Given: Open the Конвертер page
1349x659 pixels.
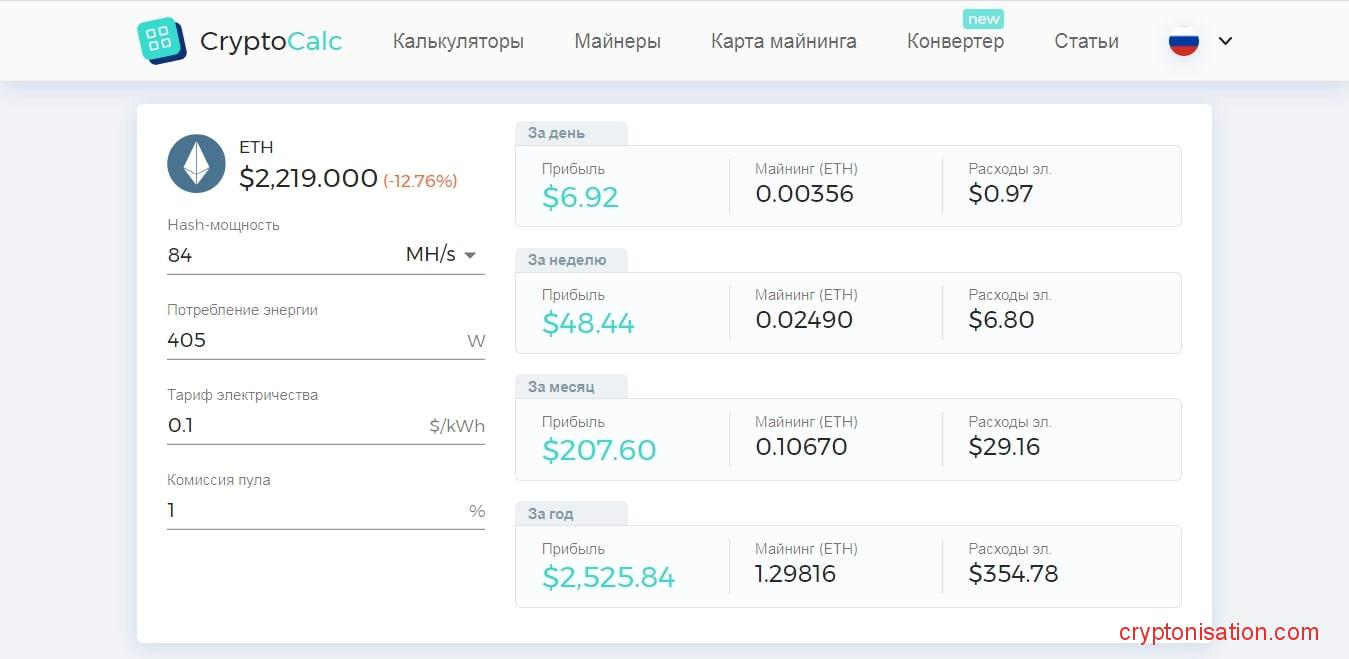Looking at the screenshot, I should coord(955,41).
